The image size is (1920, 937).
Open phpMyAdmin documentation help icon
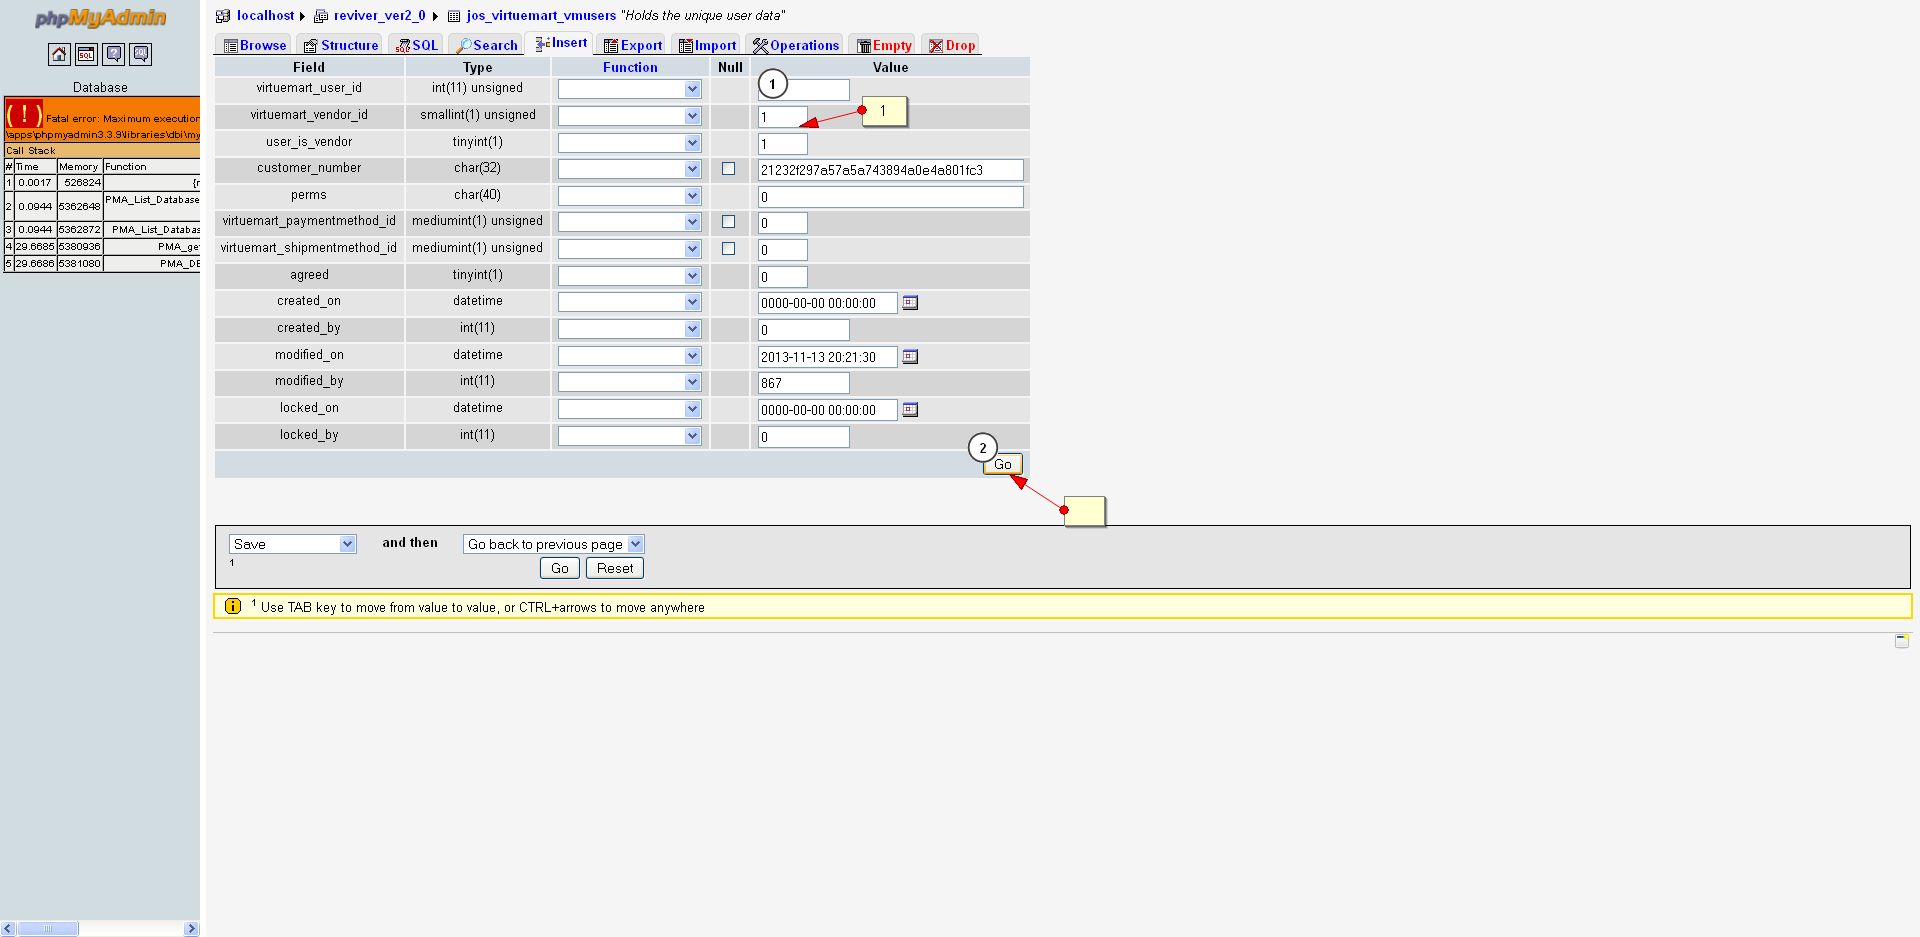tap(114, 54)
